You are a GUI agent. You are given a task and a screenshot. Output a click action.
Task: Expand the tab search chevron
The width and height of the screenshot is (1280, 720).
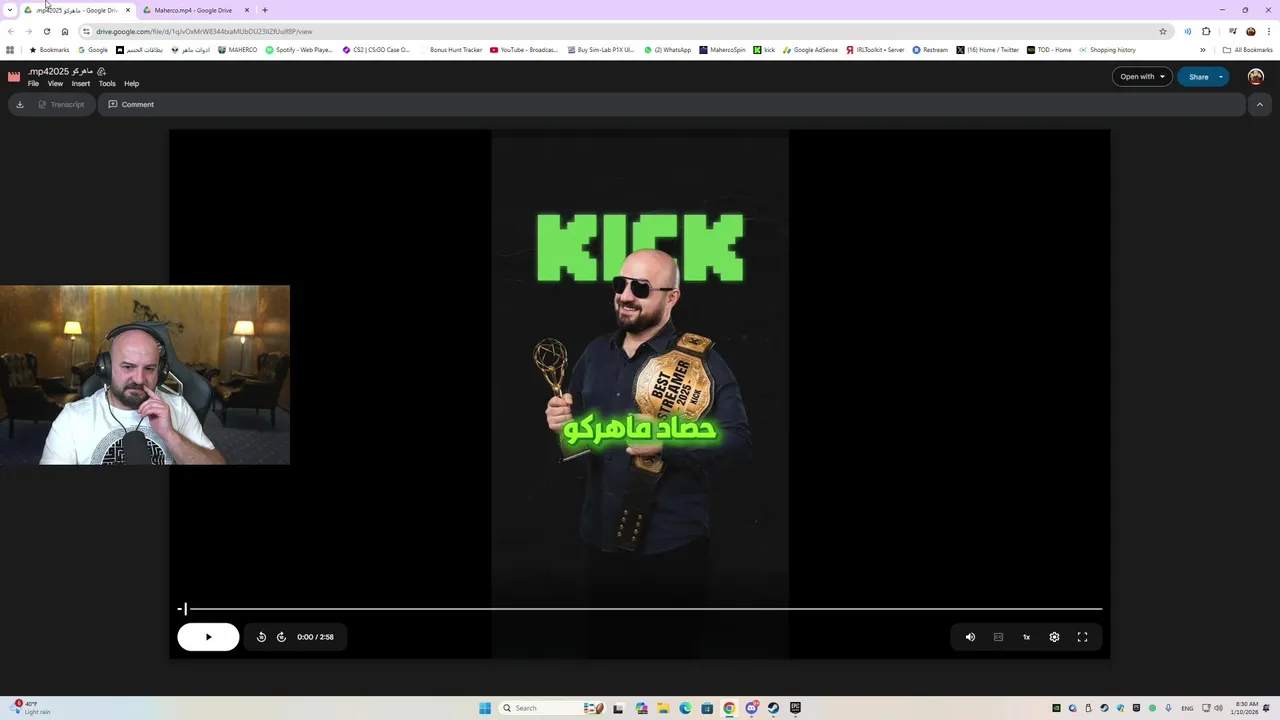pos(10,10)
